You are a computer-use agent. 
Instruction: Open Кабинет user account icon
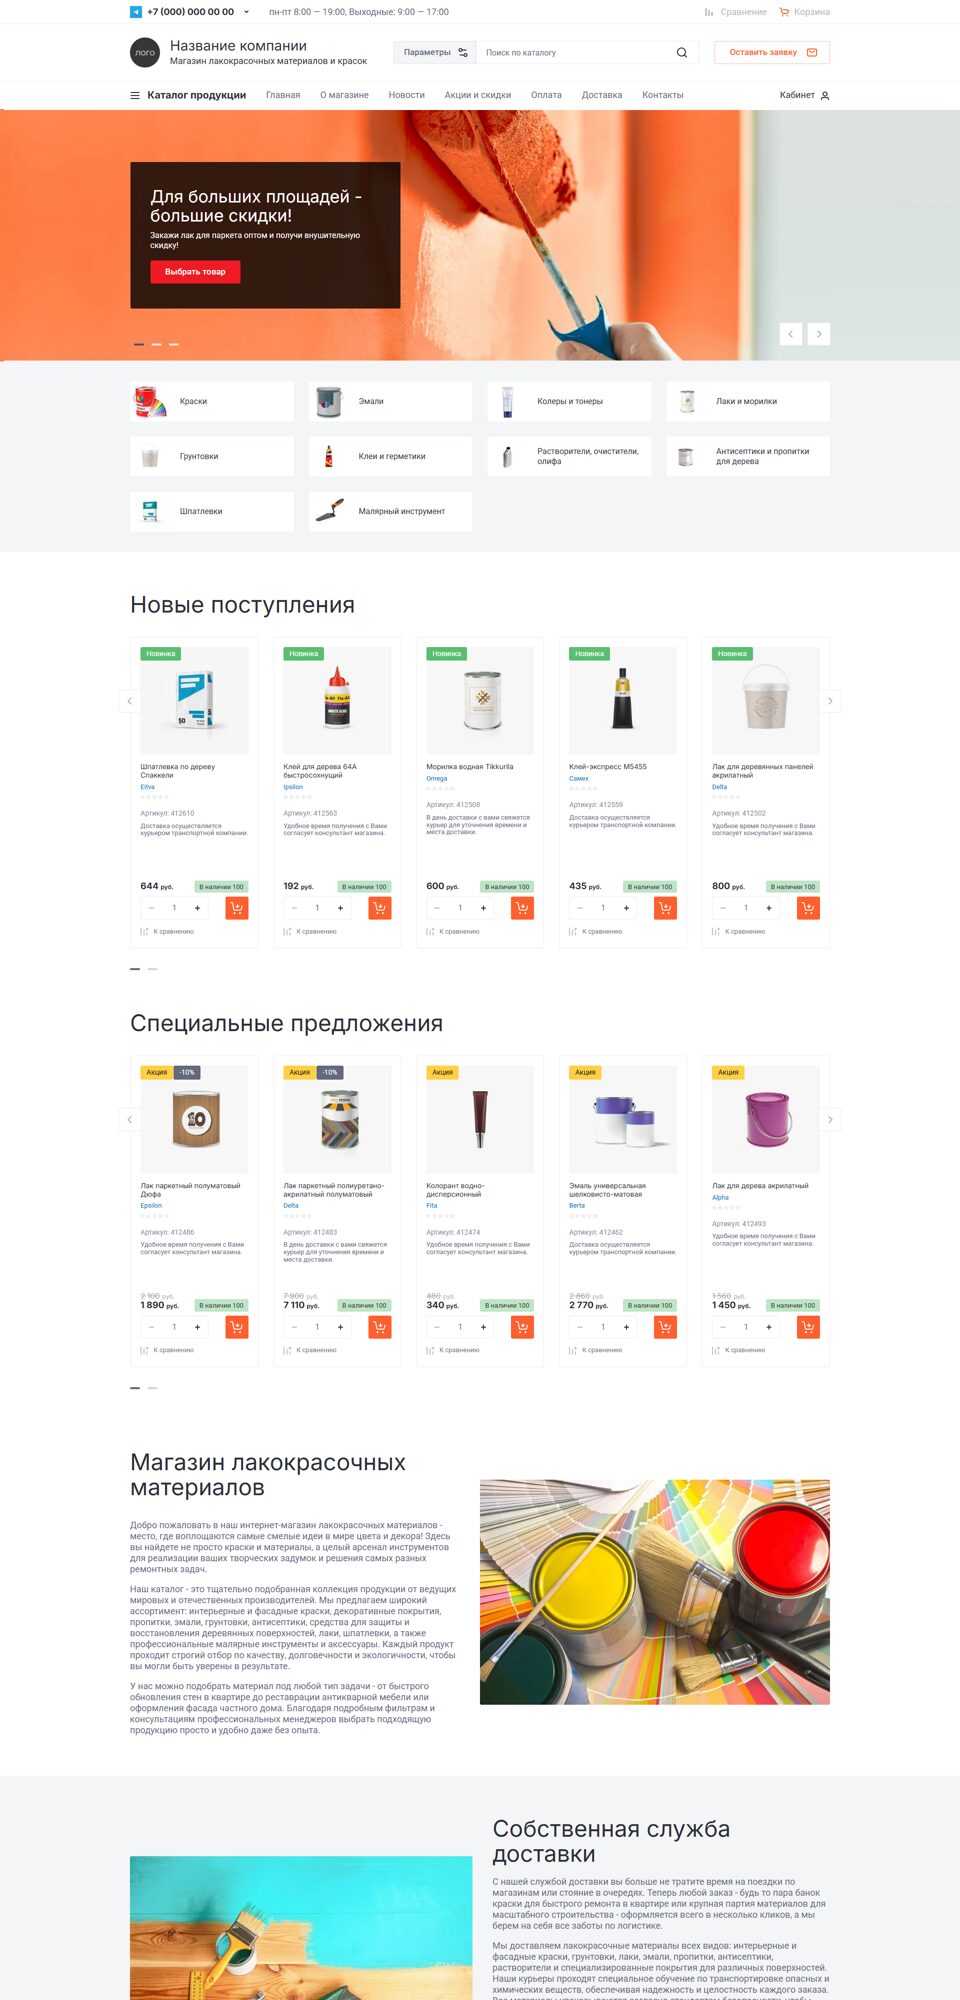click(x=825, y=95)
